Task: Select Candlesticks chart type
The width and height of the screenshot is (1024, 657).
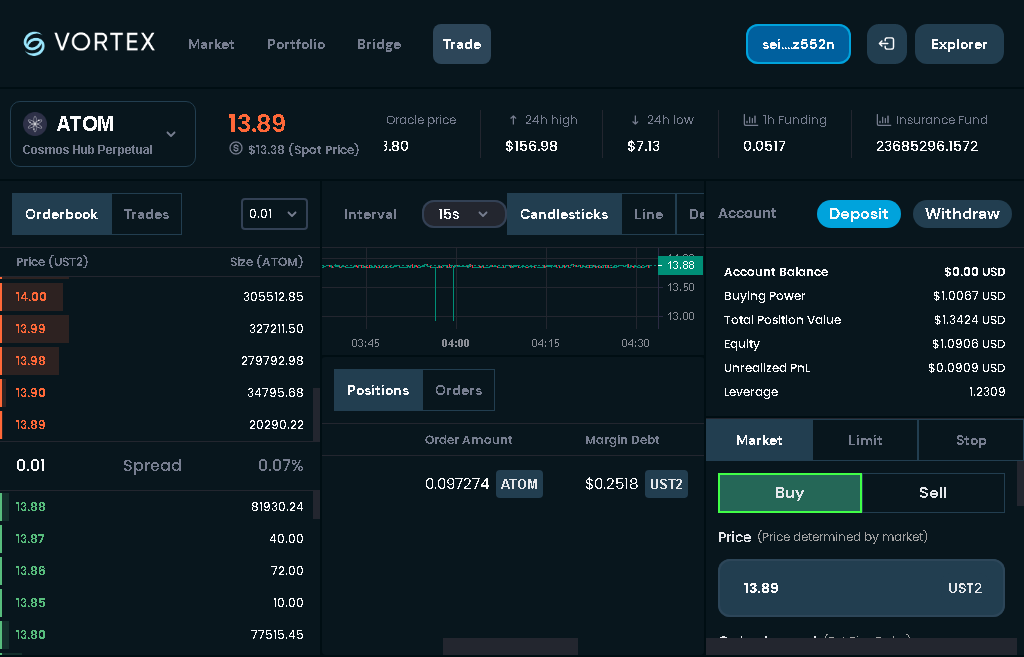Action: 564,214
